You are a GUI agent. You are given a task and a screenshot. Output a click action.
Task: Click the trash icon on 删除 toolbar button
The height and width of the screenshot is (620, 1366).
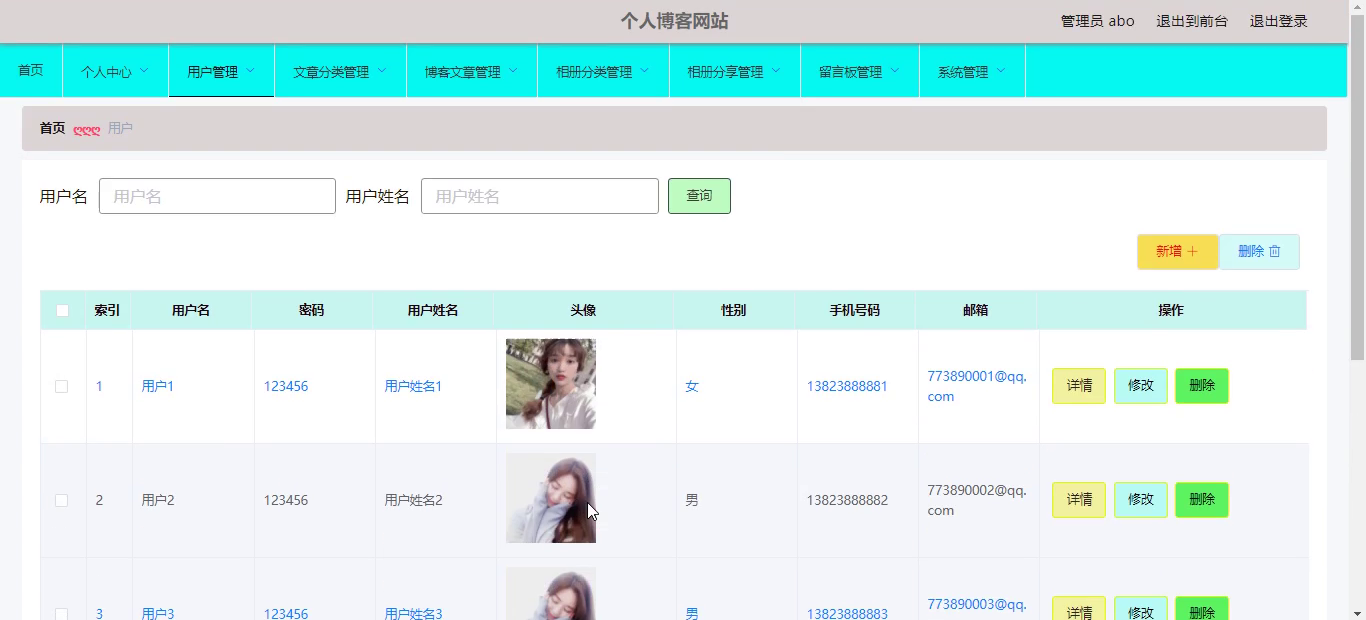click(x=1275, y=252)
